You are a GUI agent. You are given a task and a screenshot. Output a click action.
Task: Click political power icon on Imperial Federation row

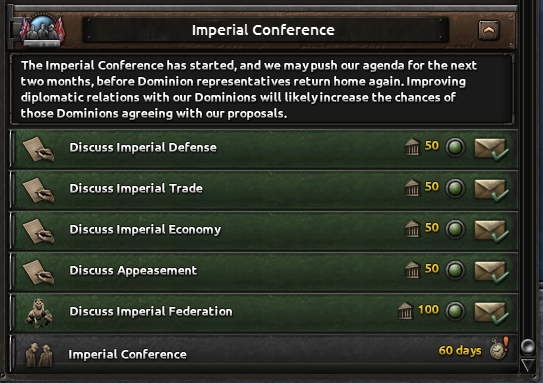click(x=405, y=311)
